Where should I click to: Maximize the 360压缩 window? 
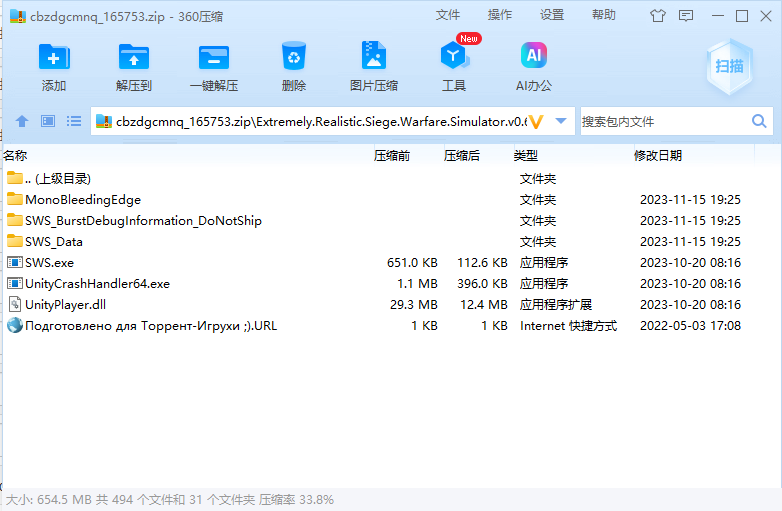[x=742, y=16]
